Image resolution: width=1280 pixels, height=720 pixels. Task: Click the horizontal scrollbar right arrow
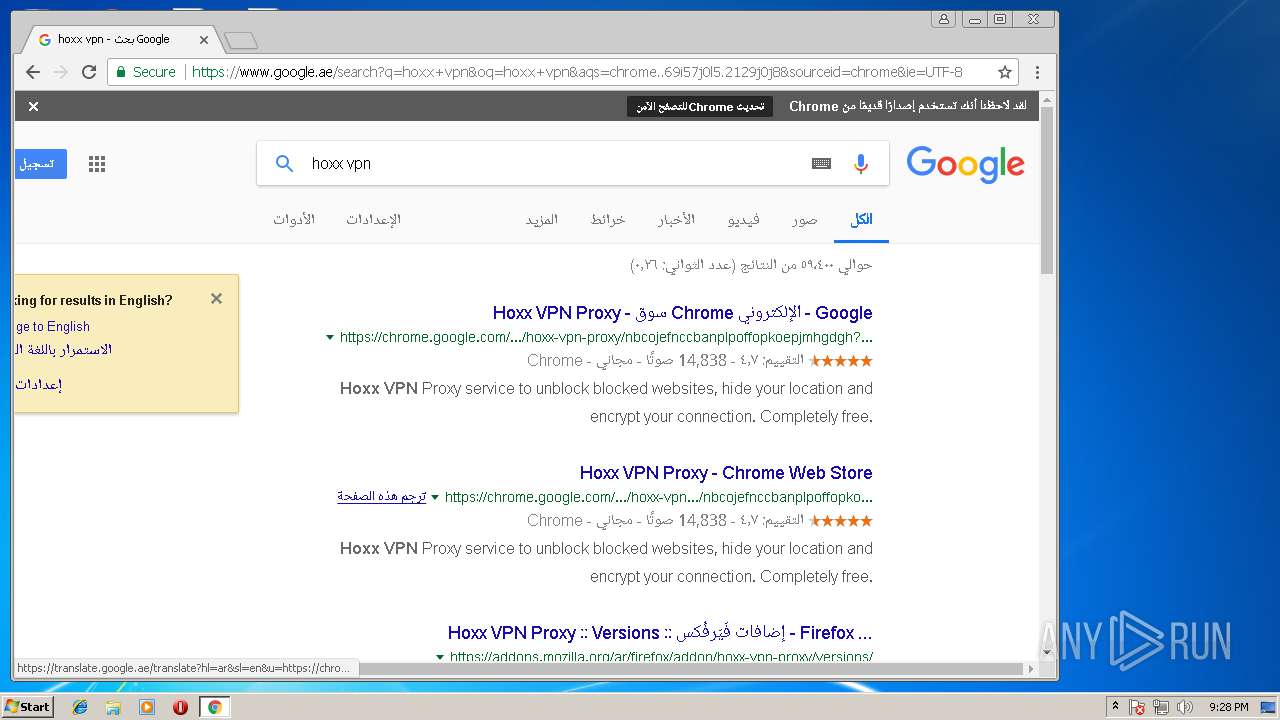click(x=1031, y=668)
